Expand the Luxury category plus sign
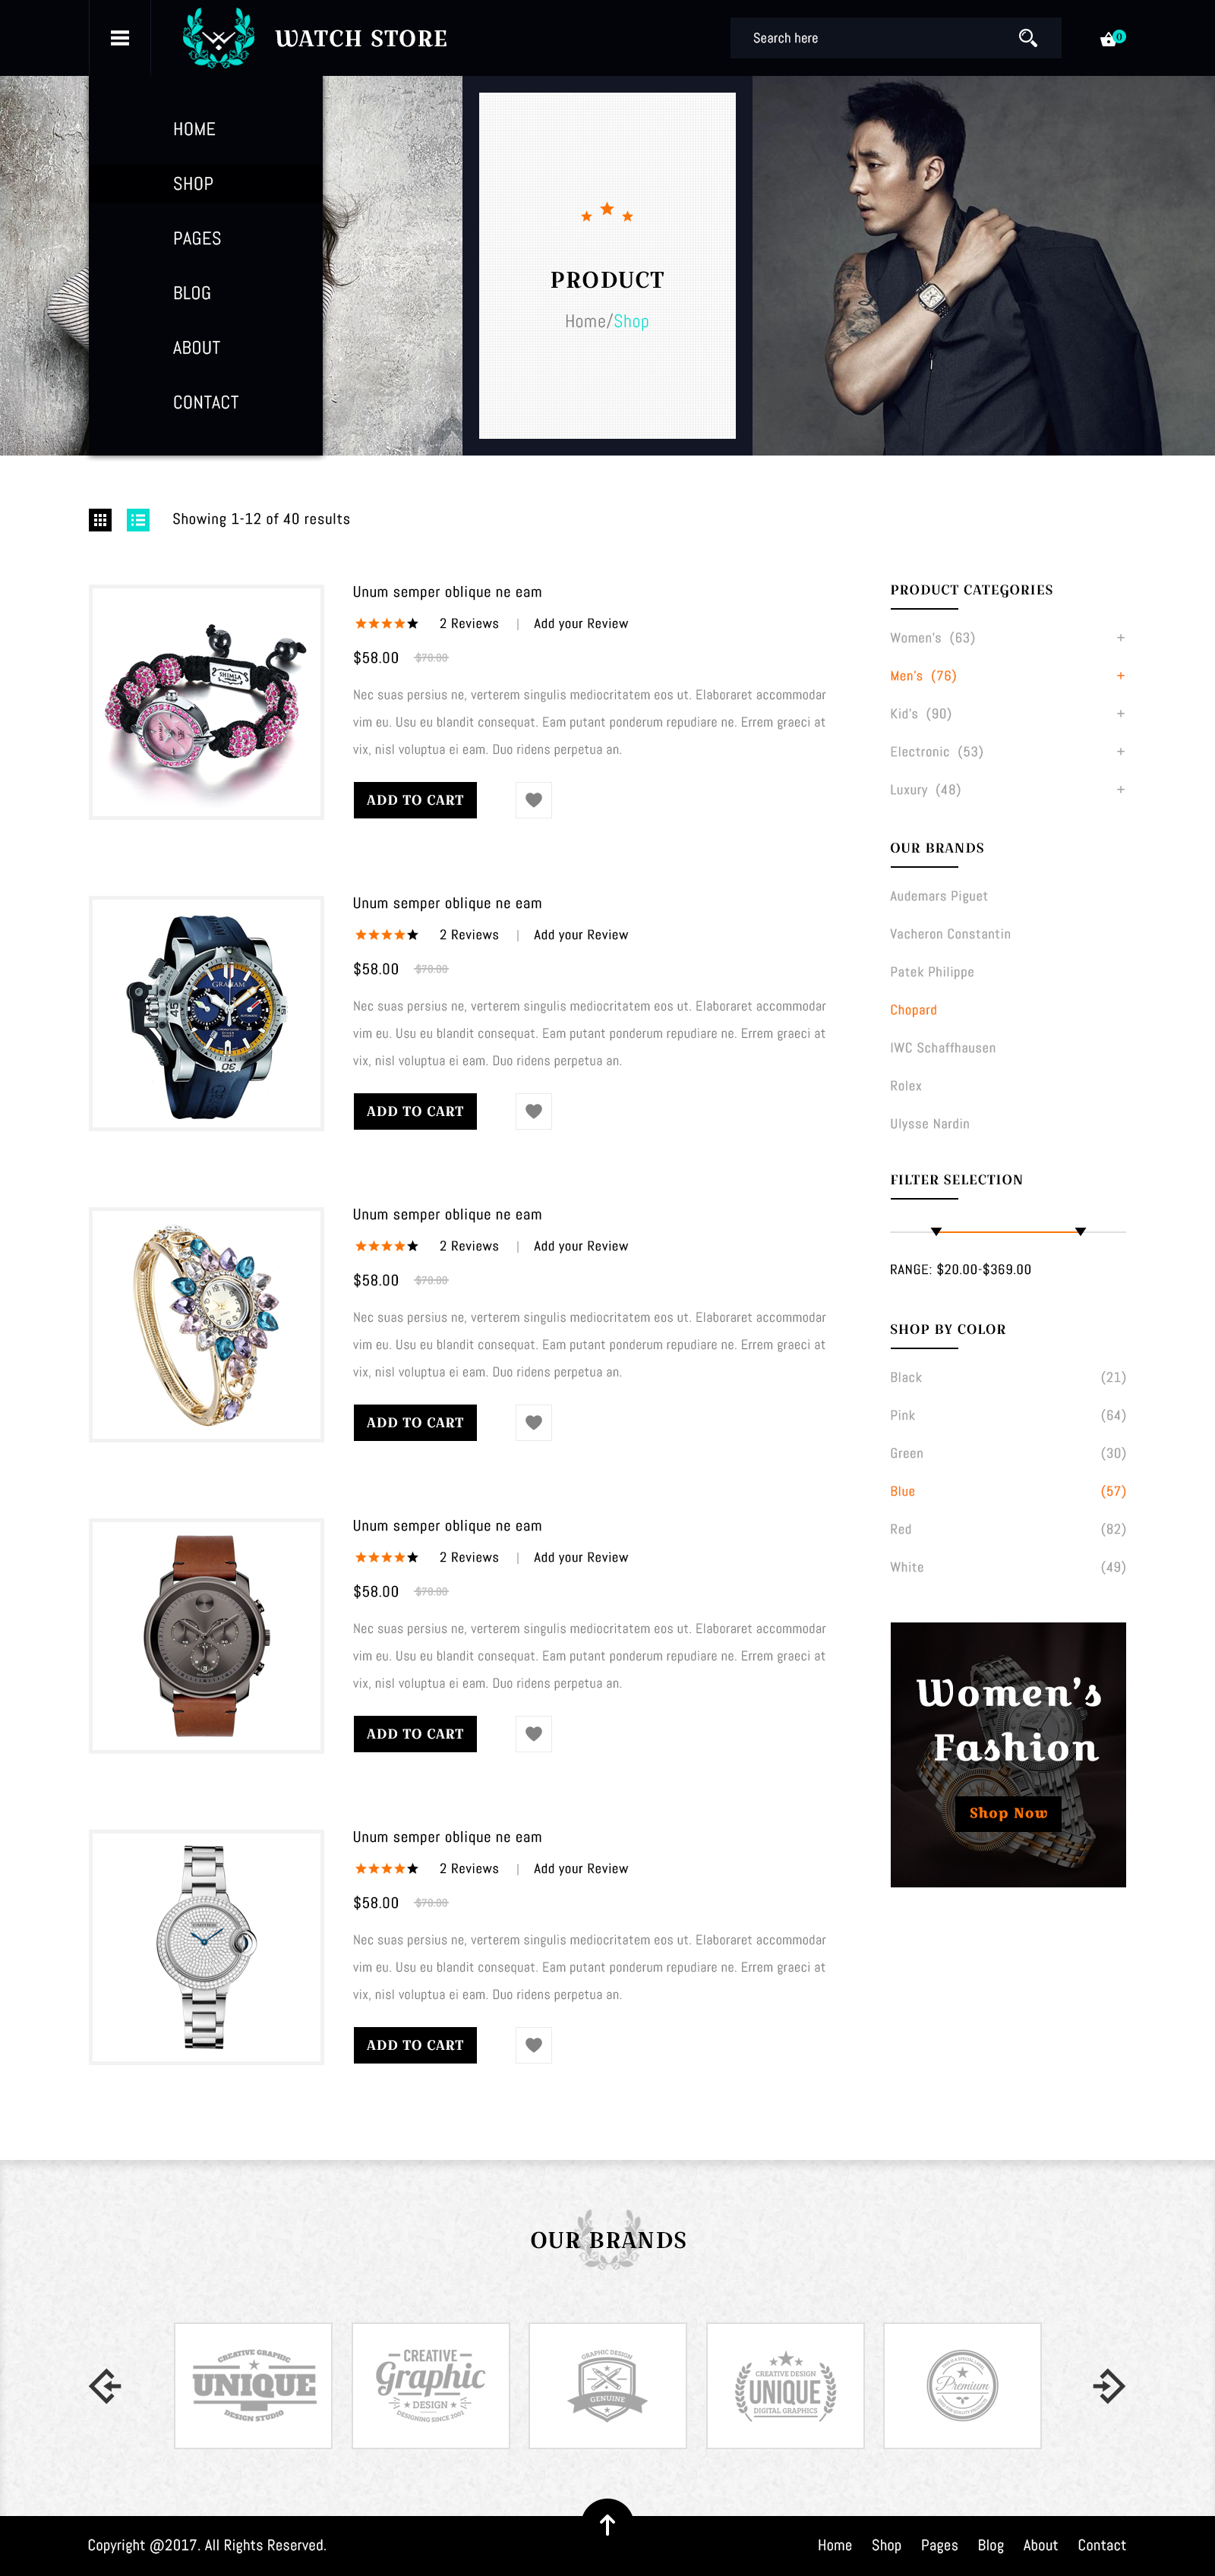Screen dimensions: 1215x2576 click(1120, 790)
